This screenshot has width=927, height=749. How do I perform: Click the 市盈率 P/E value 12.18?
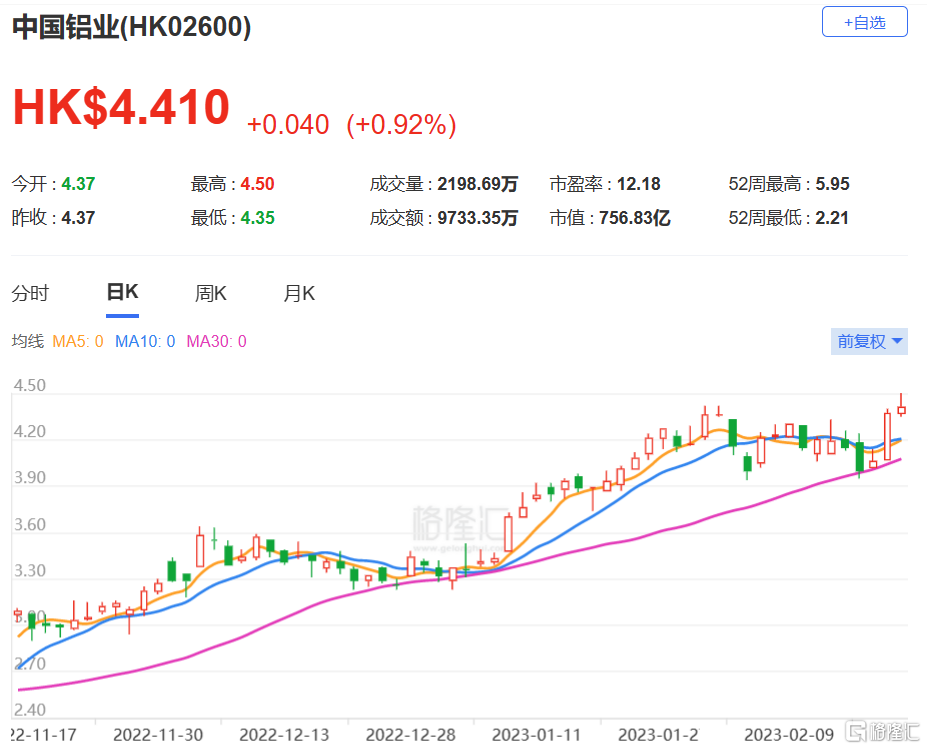click(x=638, y=184)
